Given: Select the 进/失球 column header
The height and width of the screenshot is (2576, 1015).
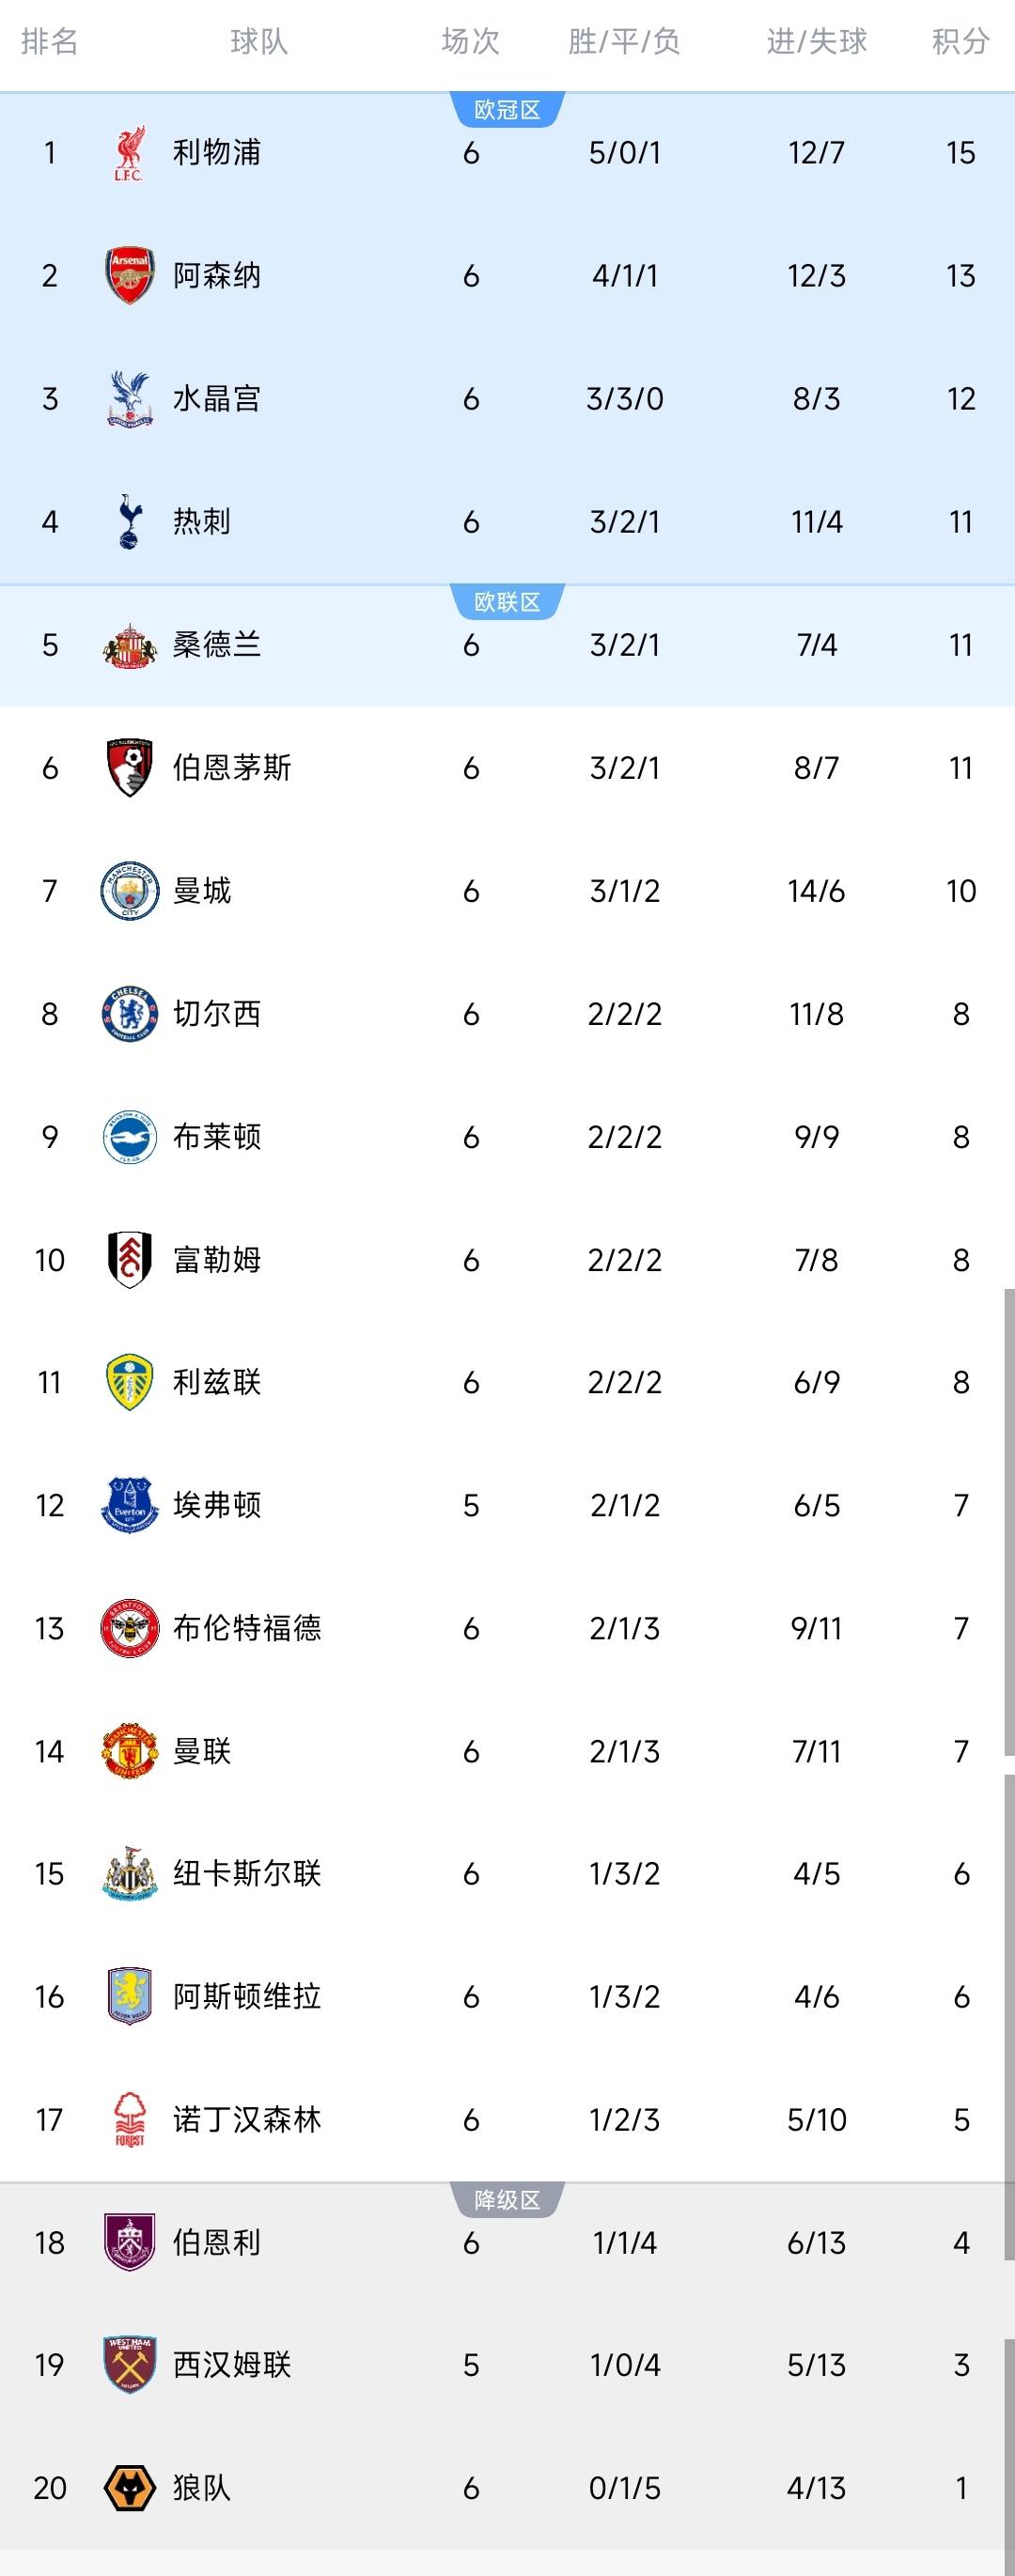Looking at the screenshot, I should pyautogui.click(x=816, y=41).
